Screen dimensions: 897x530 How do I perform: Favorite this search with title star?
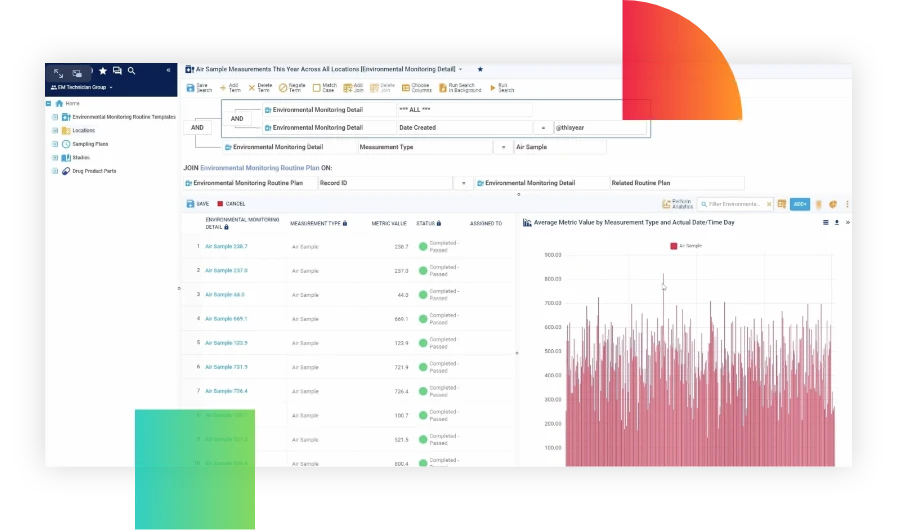[480, 69]
